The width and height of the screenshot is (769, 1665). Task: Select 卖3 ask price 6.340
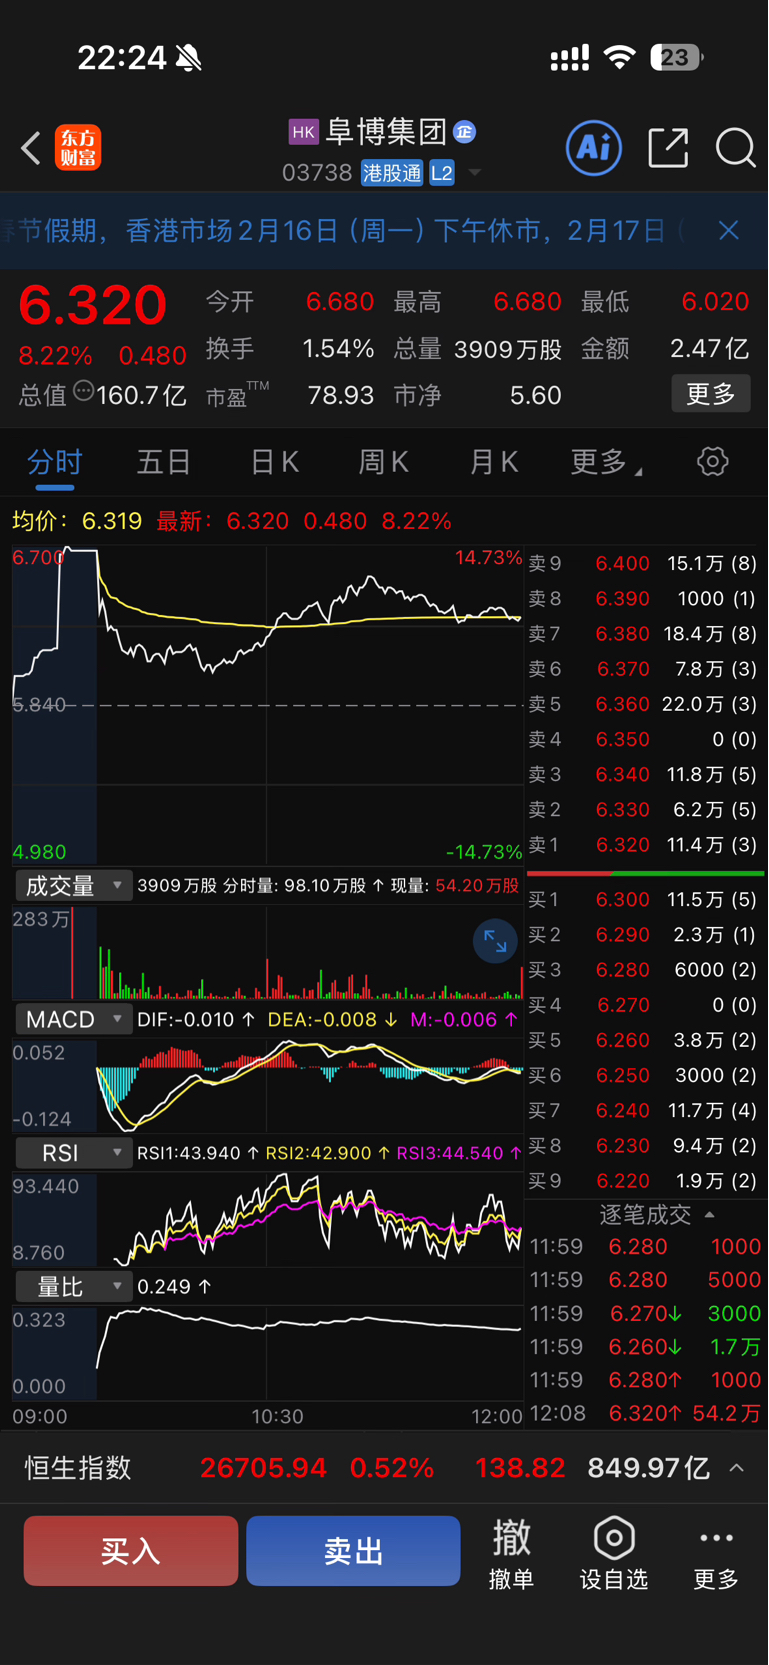tap(645, 775)
